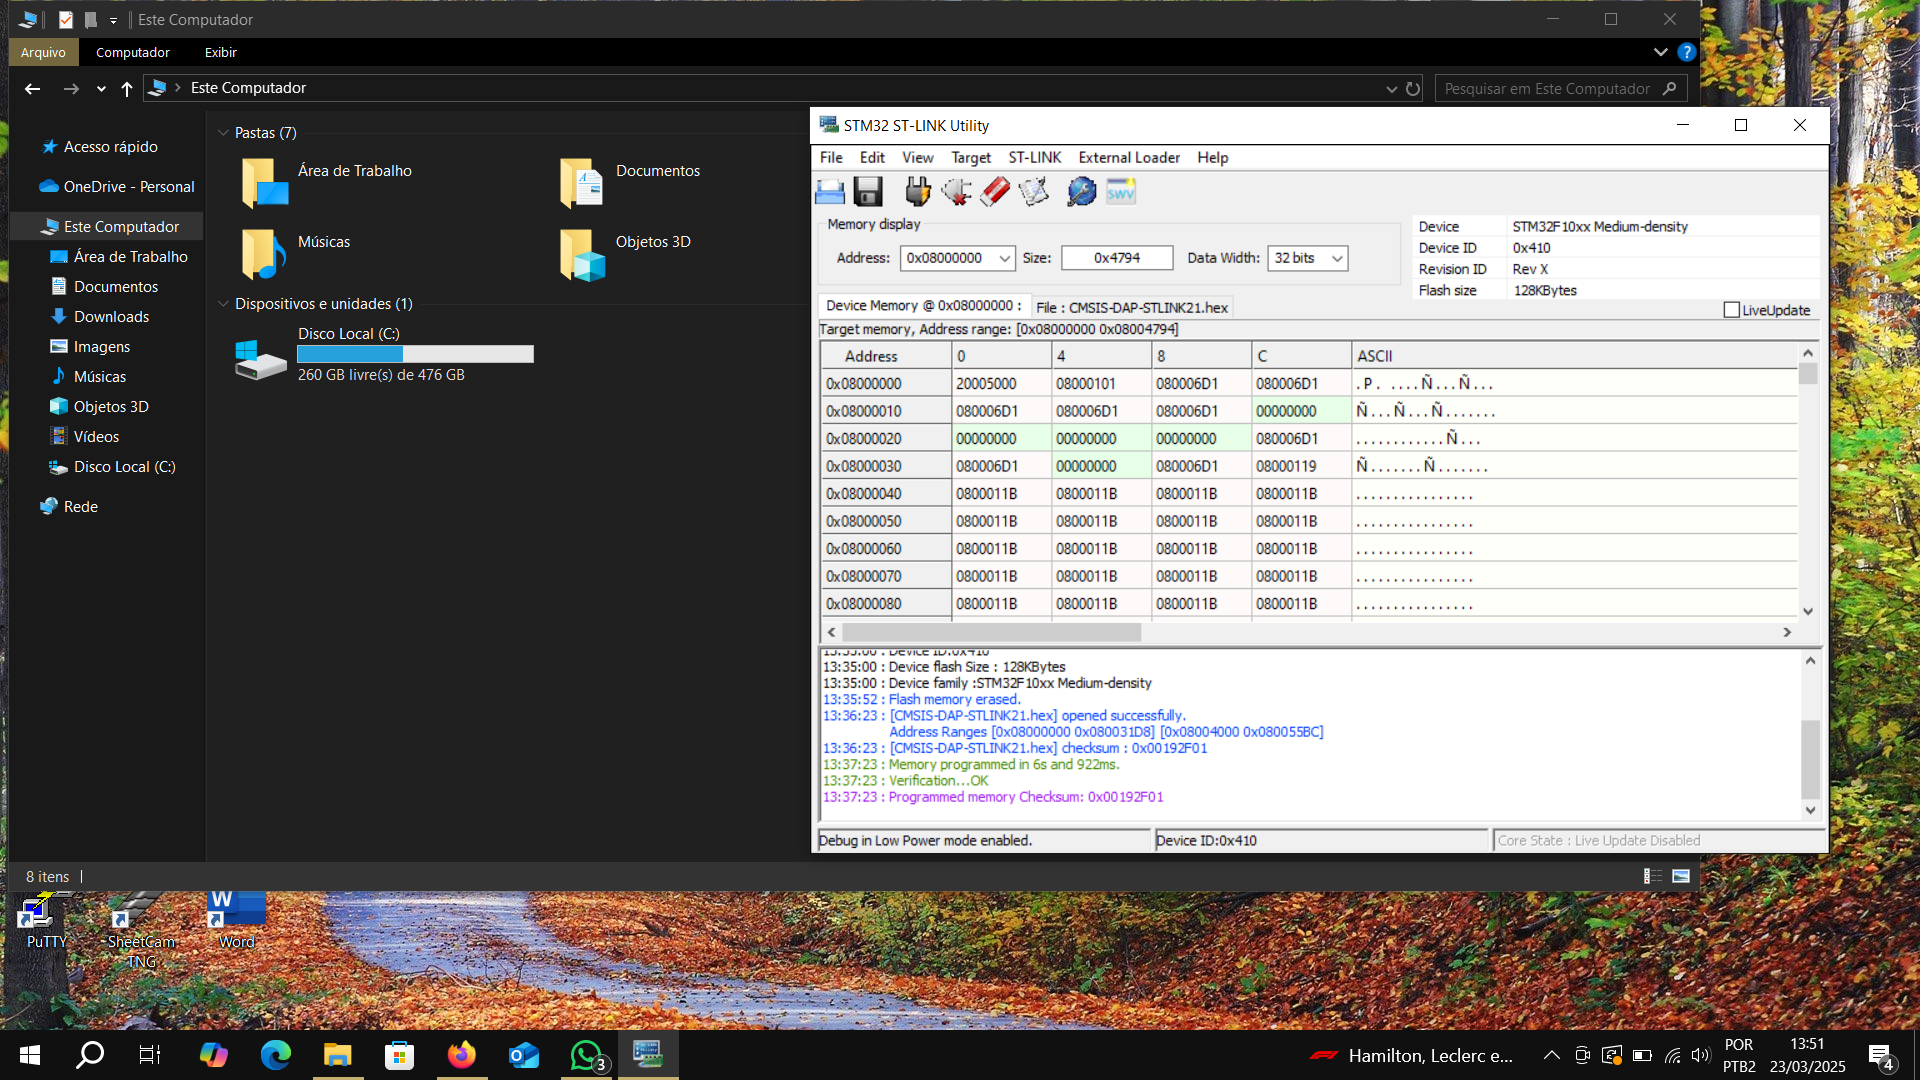Open the Data Width dropdown
The height and width of the screenshot is (1080, 1920).
click(x=1337, y=258)
